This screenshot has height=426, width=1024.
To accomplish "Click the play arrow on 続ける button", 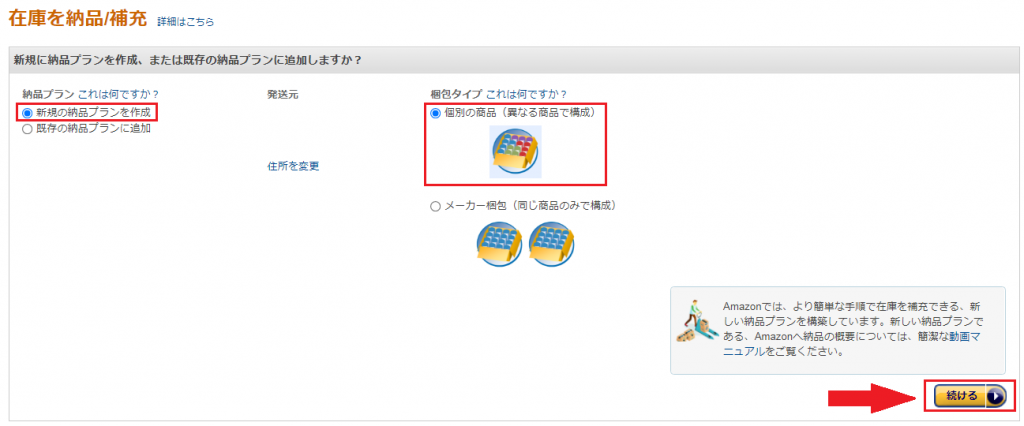I will click(x=995, y=396).
